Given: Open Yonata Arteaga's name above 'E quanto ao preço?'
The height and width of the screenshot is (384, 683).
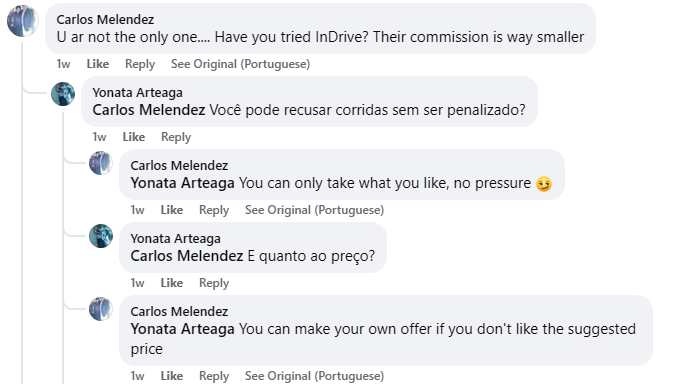Looking at the screenshot, I should click(x=176, y=239).
